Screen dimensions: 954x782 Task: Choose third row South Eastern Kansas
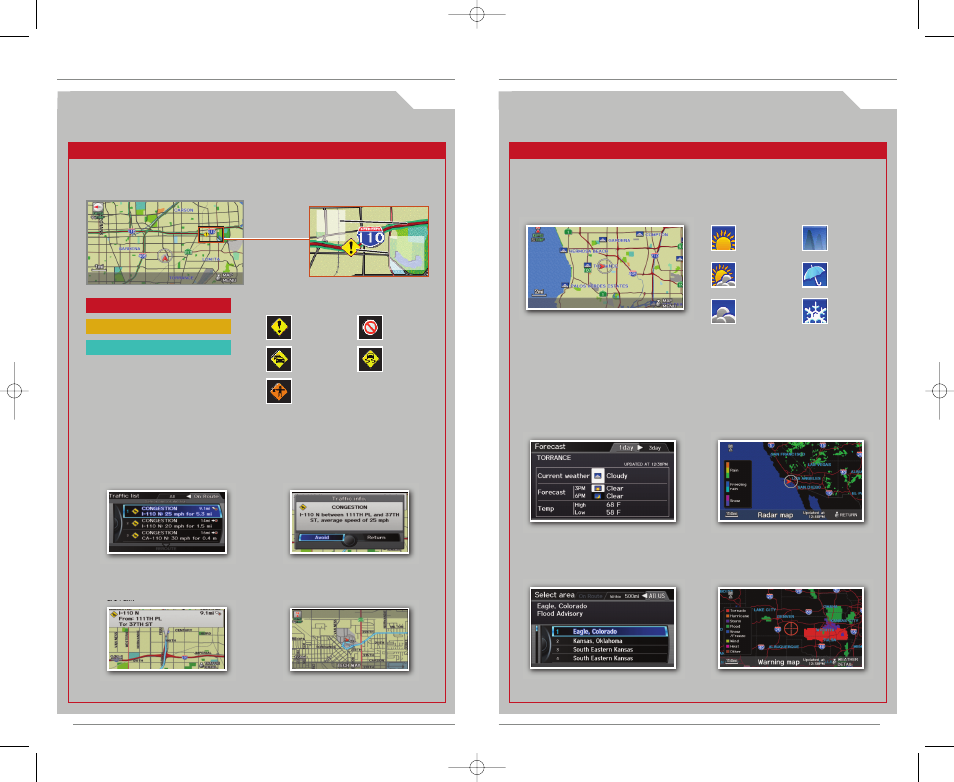pos(610,649)
